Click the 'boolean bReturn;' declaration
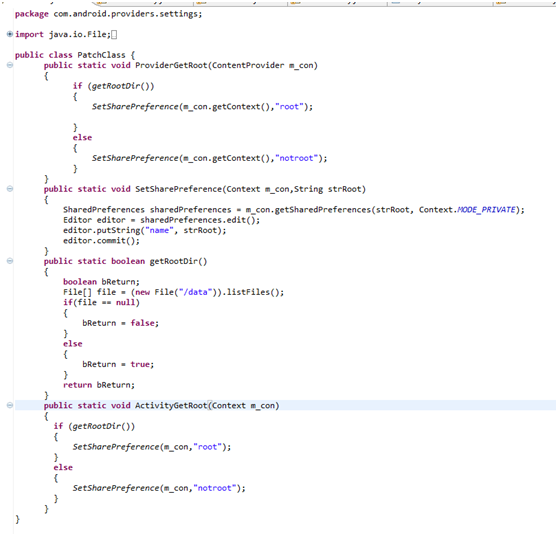 click(x=101, y=282)
